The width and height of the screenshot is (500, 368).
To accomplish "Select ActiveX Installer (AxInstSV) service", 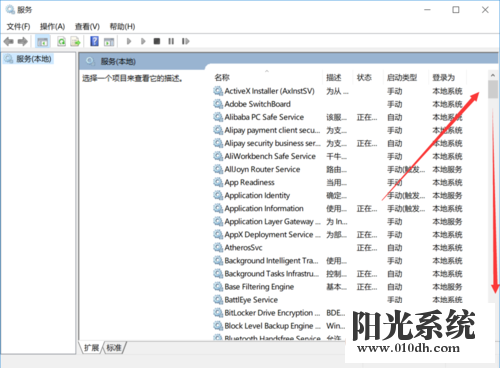I will 269,91.
